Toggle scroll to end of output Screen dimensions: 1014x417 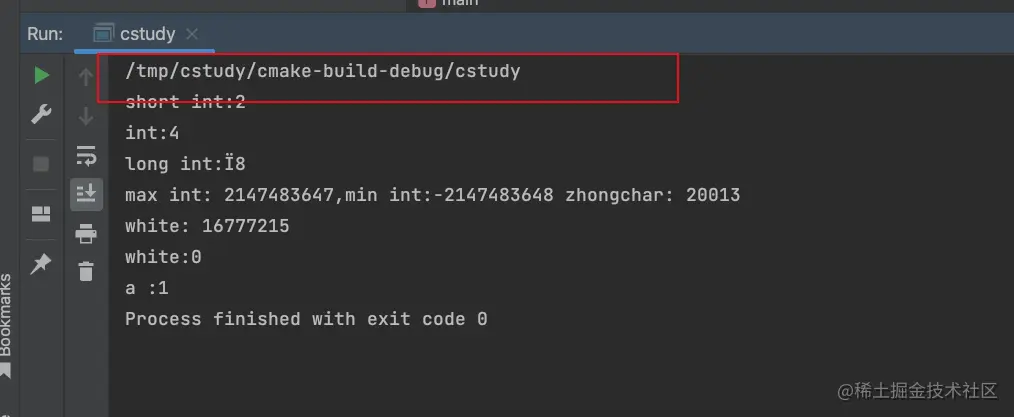(x=86, y=194)
